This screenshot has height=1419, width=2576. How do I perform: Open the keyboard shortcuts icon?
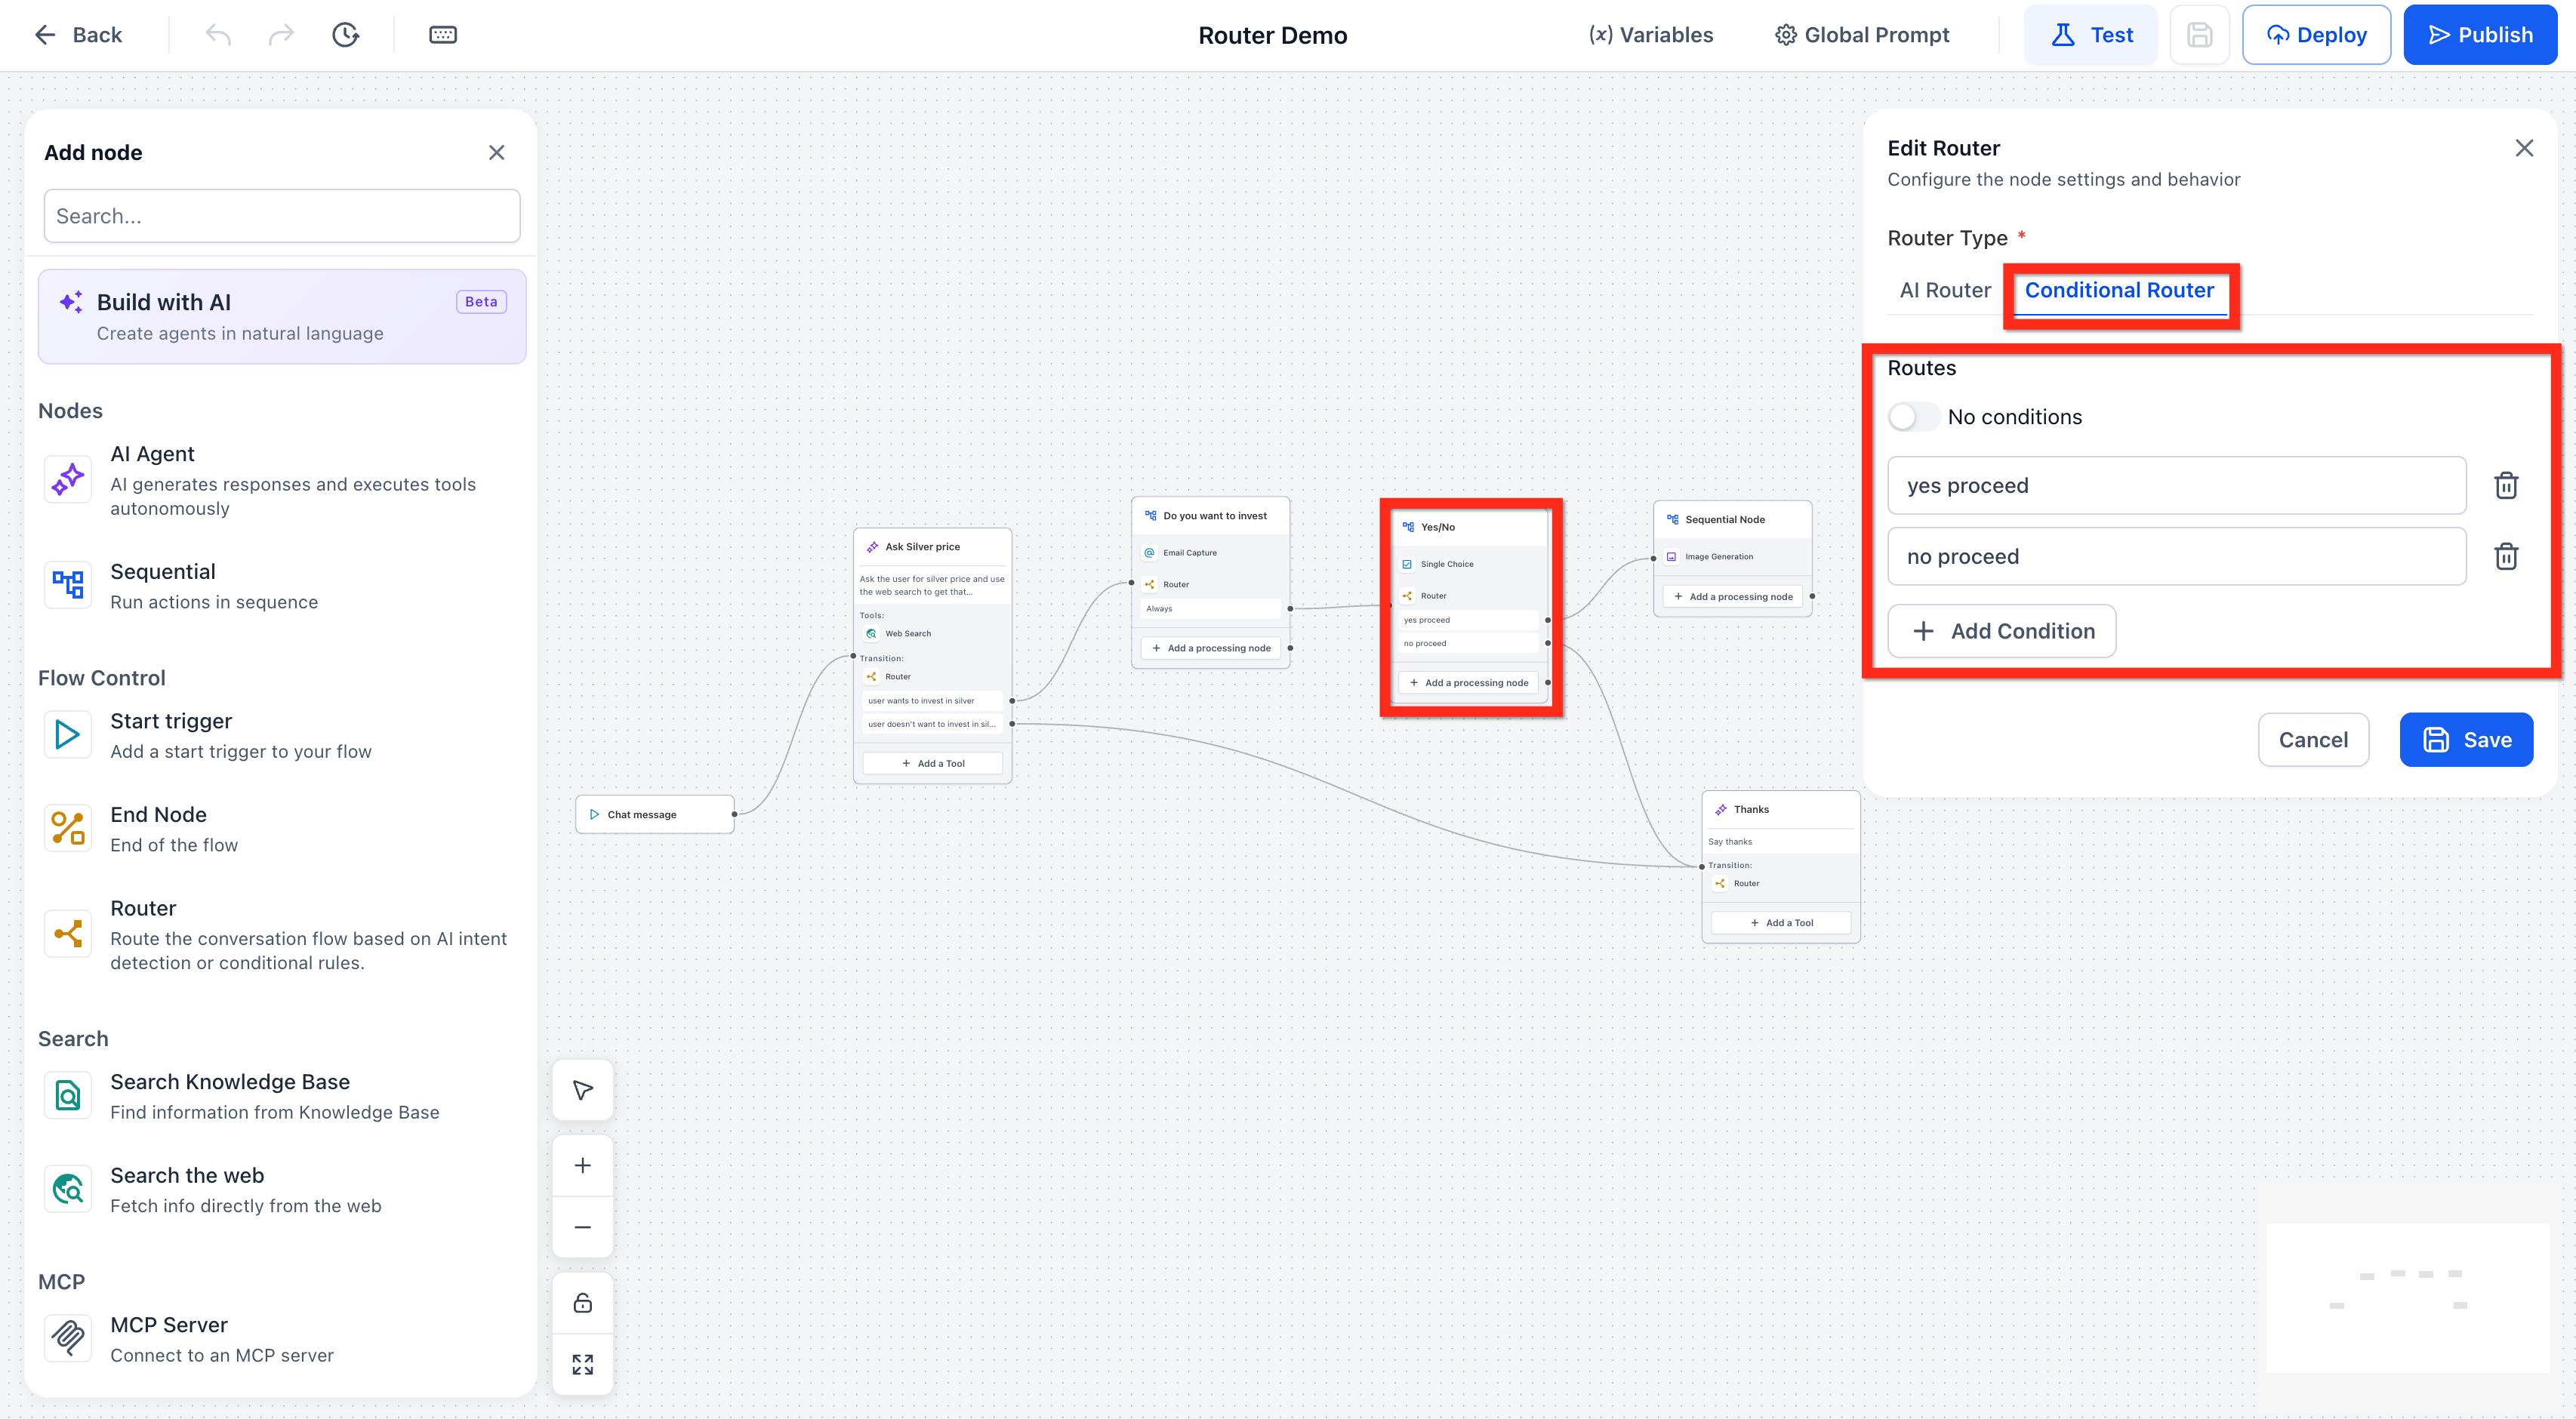[x=443, y=35]
